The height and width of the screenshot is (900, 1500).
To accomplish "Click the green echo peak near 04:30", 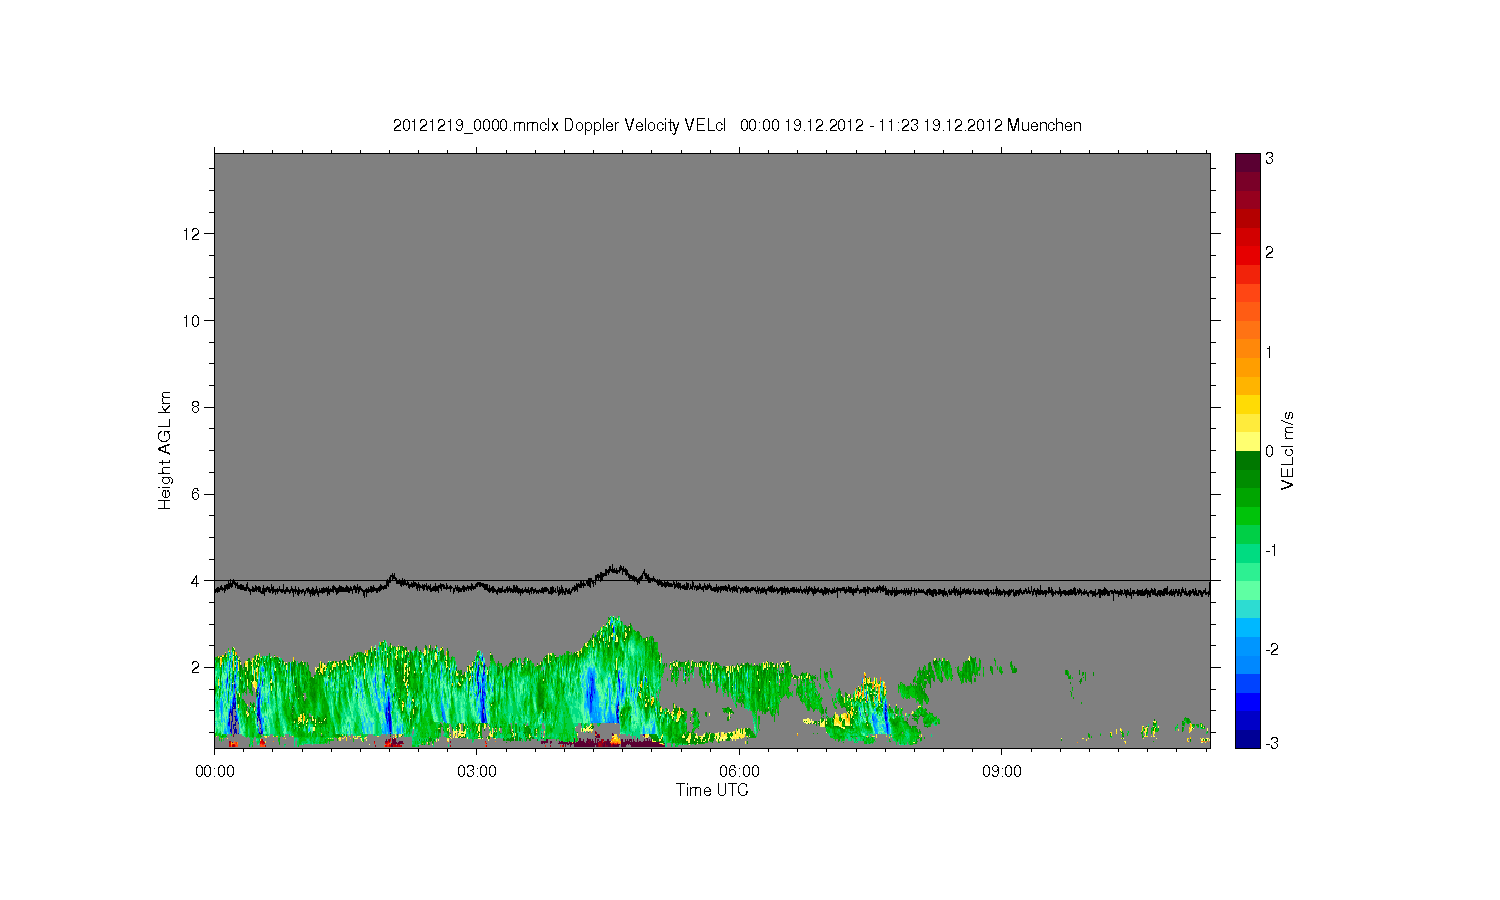I will (613, 621).
